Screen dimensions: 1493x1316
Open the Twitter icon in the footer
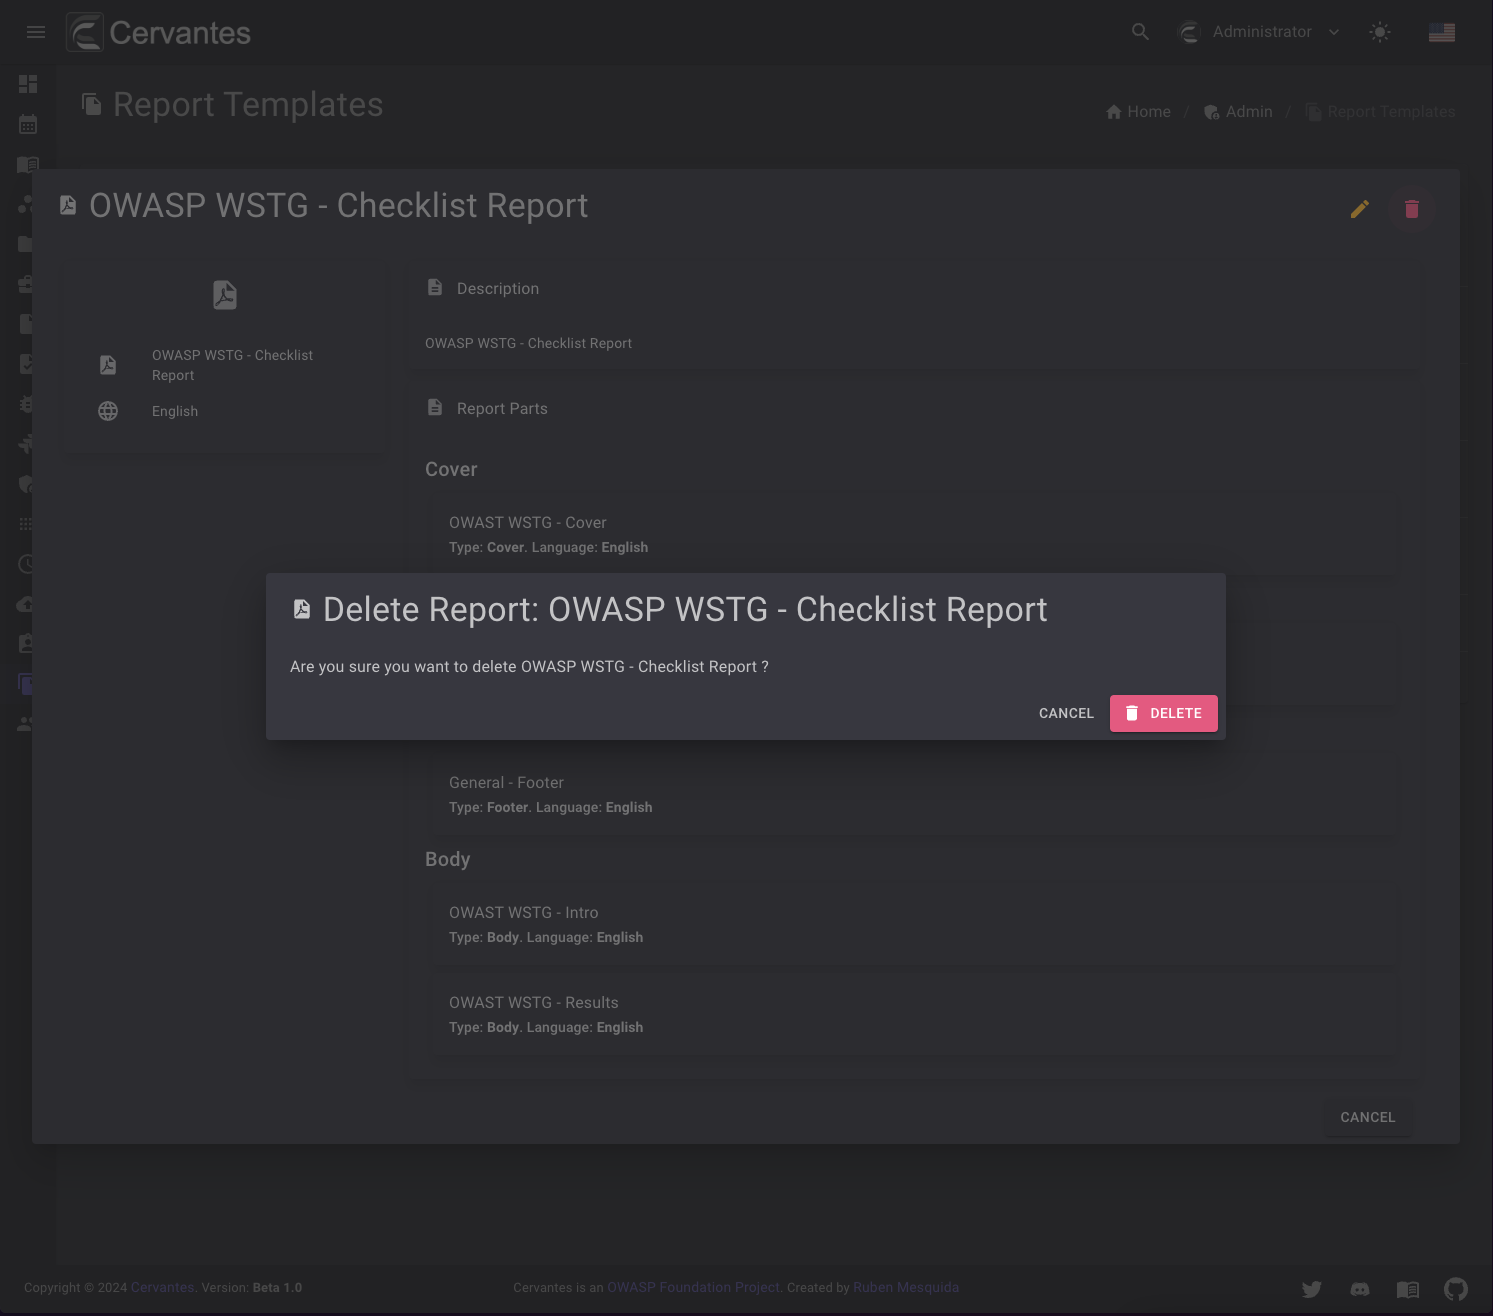pyautogui.click(x=1312, y=1289)
